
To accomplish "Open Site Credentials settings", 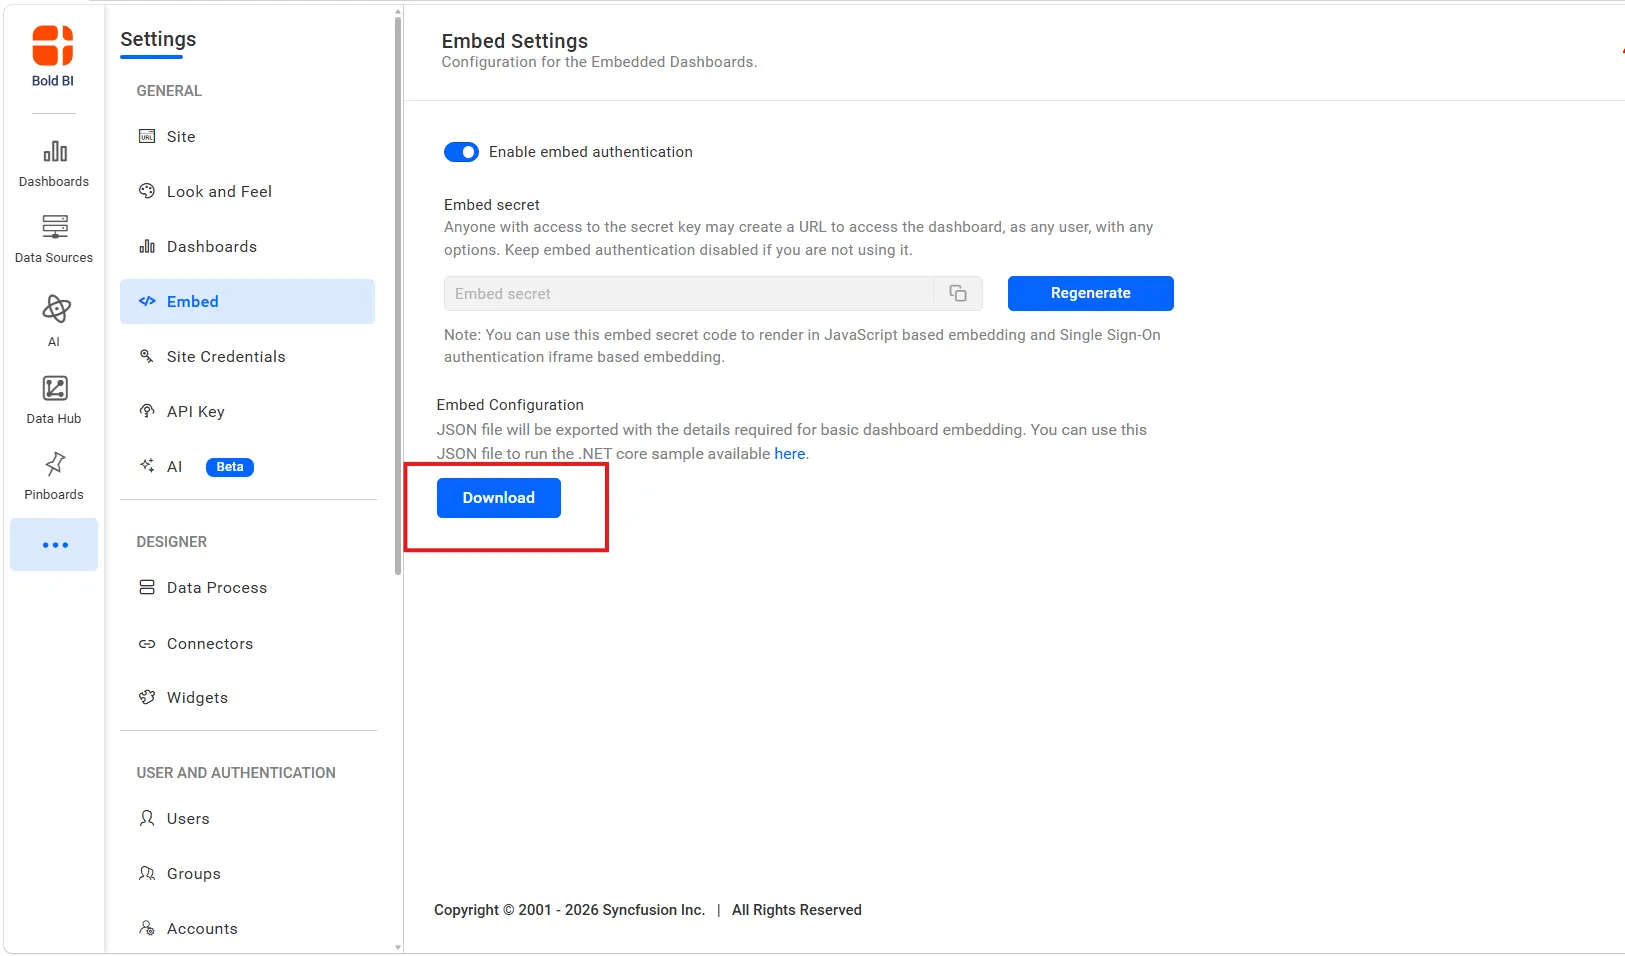I will click(x=247, y=356).
